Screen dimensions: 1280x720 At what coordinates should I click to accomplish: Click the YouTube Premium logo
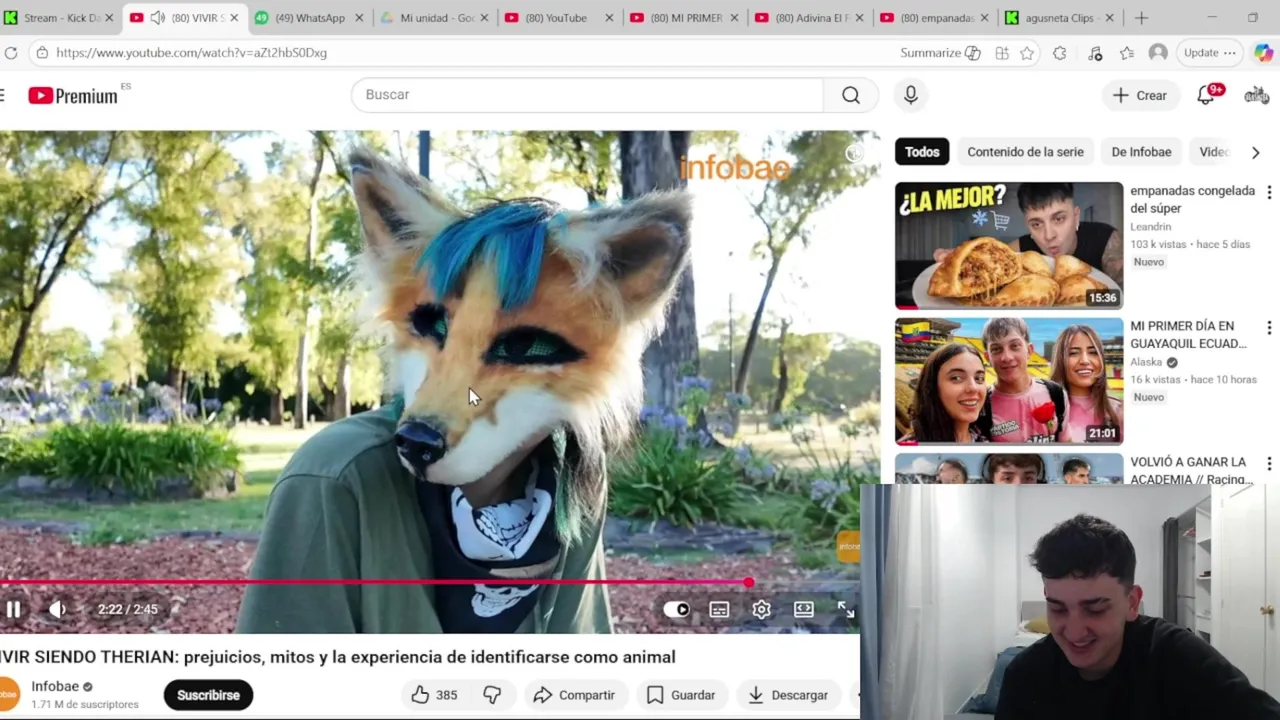(x=73, y=95)
